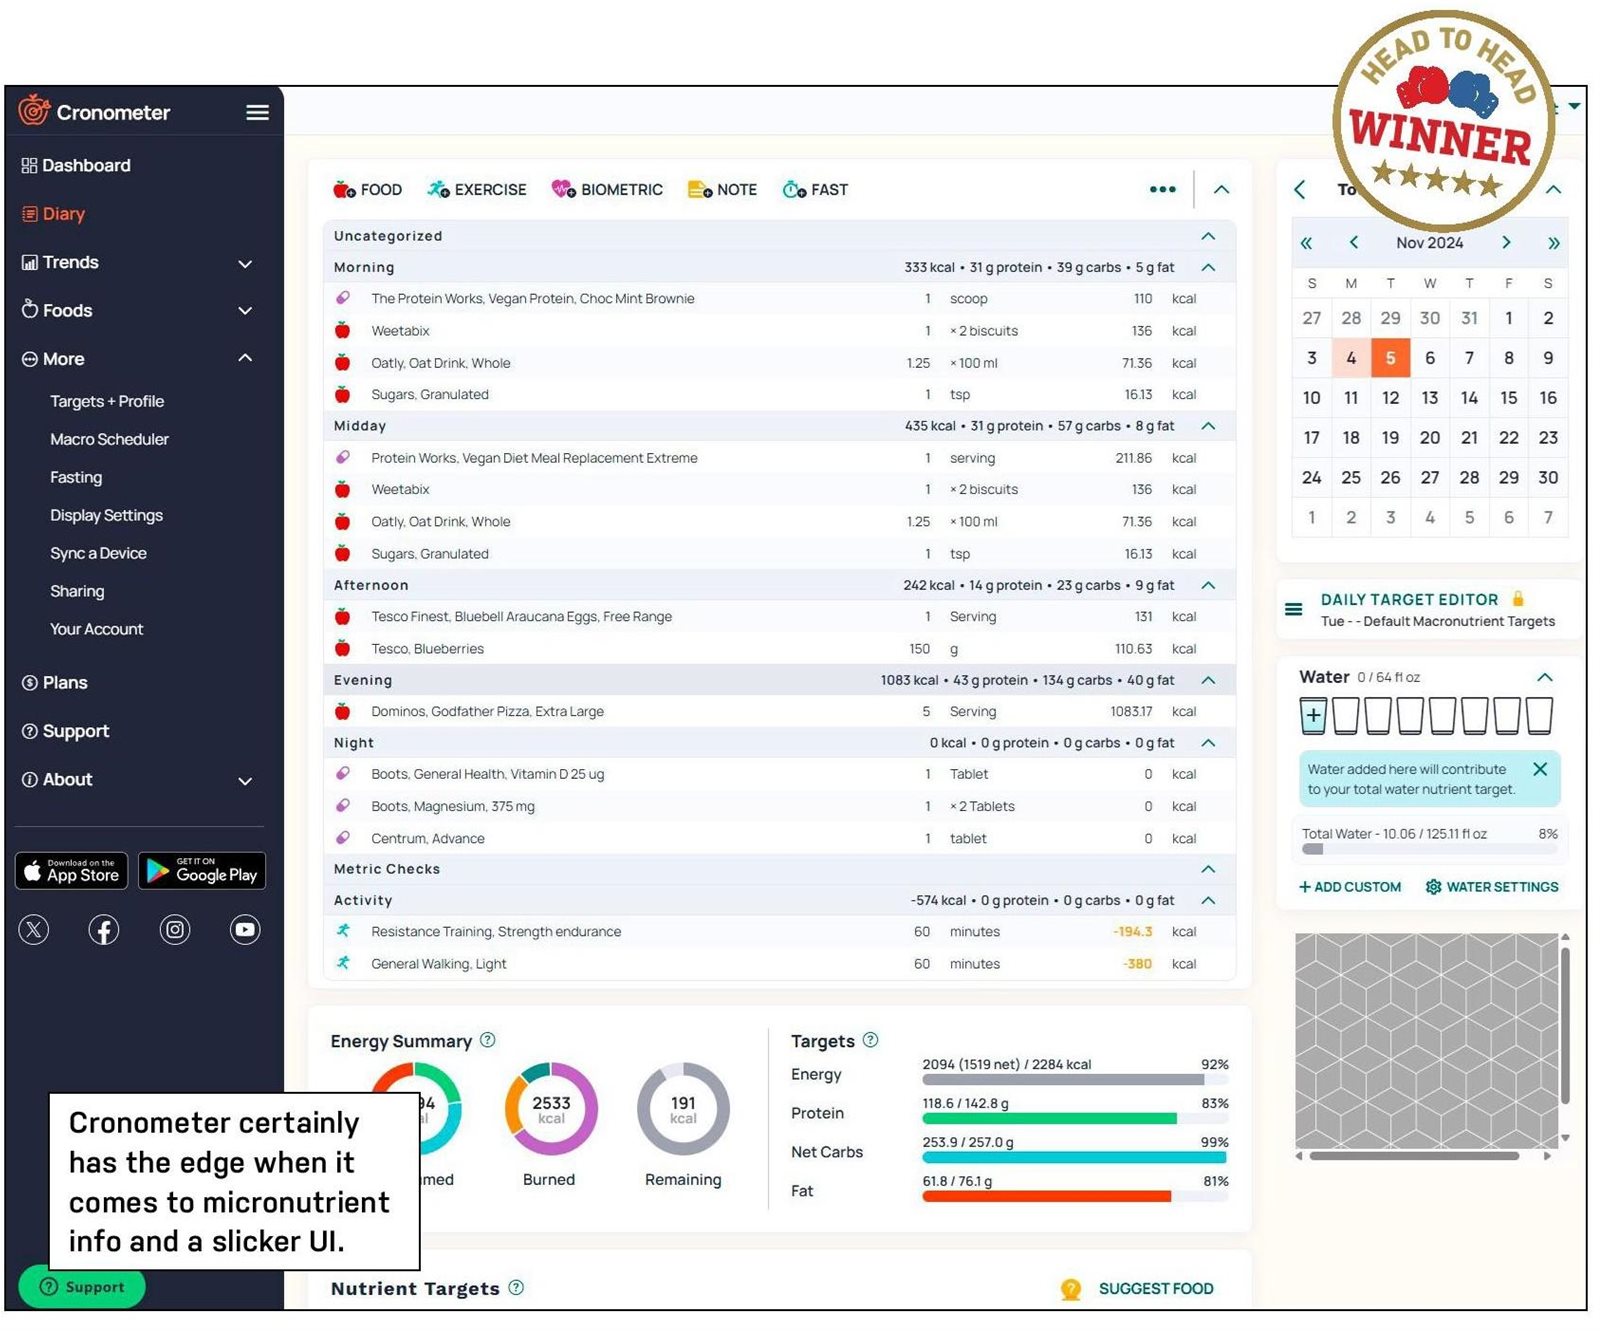Dismiss the water contribution notice
1600x1331 pixels.
[1540, 769]
